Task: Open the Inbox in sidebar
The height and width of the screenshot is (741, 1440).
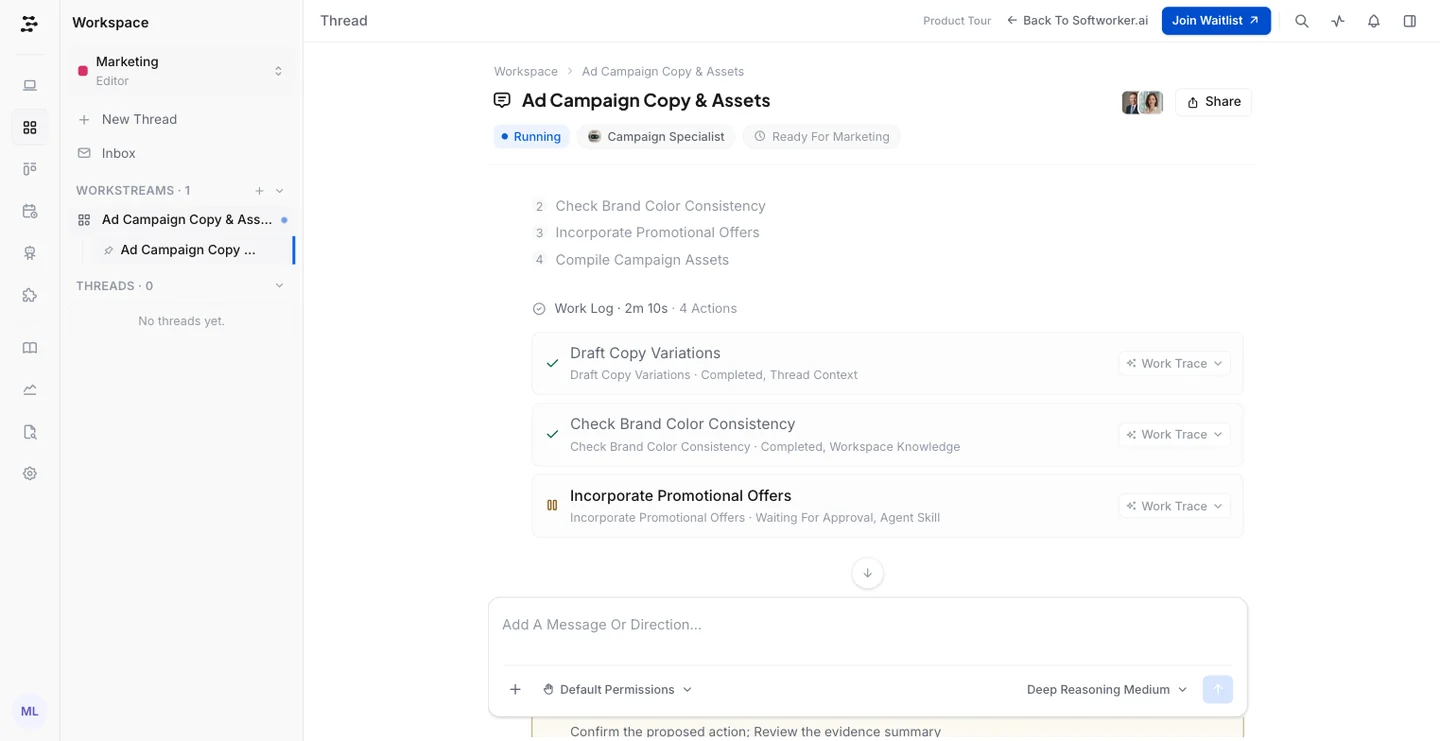Action: [x=181, y=153]
